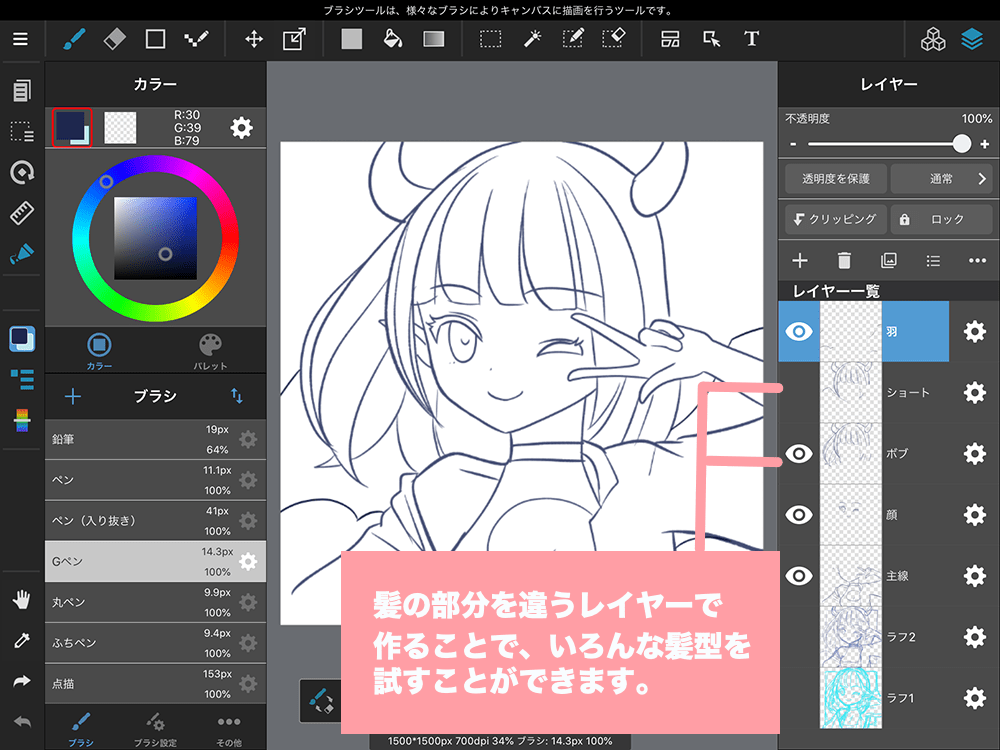Image resolution: width=1000 pixels, height=750 pixels.
Task: Hide the 羽 layer
Action: coord(798,332)
